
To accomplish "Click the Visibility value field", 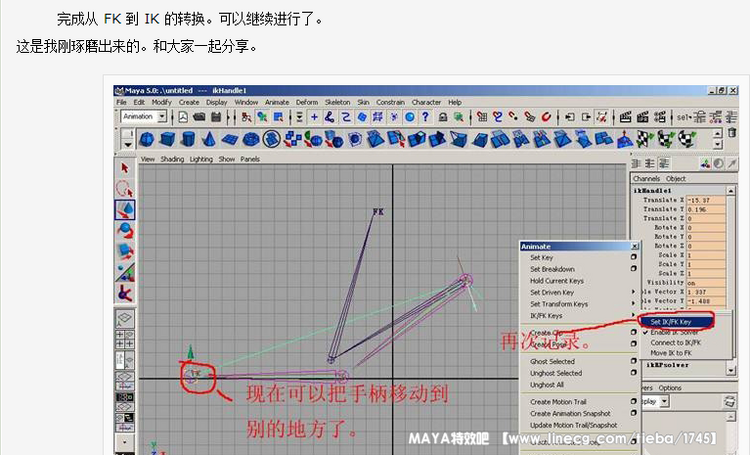I will pyautogui.click(x=706, y=282).
